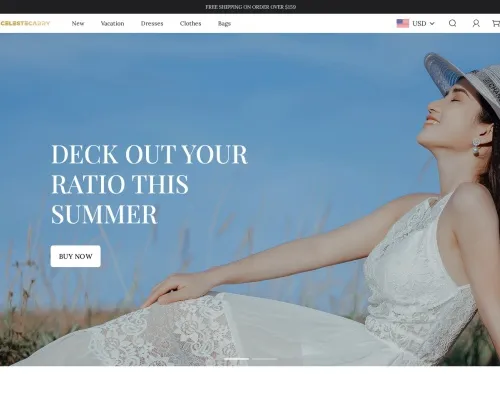Go to the CelesteCarry logo home link

pyautogui.click(x=25, y=23)
